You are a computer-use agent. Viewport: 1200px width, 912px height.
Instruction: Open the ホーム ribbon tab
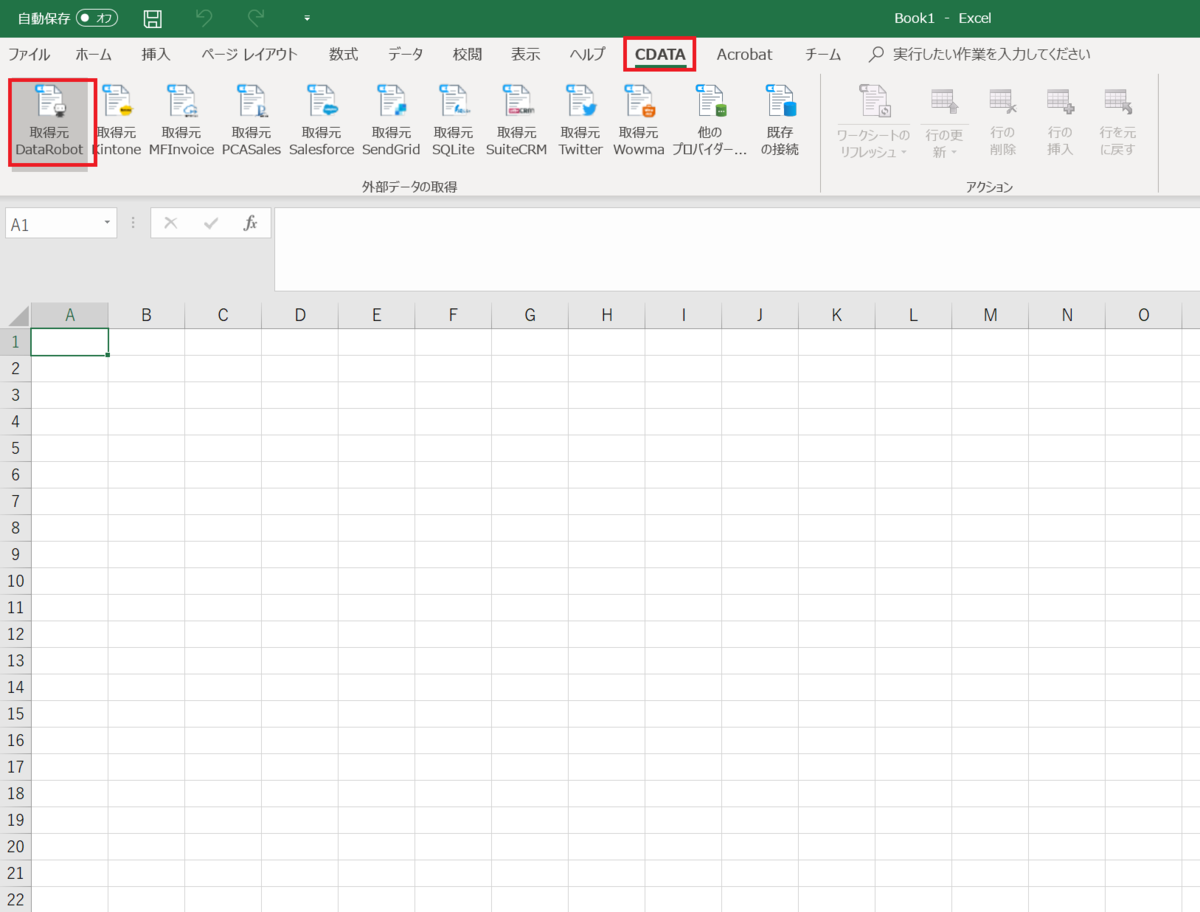tap(94, 54)
